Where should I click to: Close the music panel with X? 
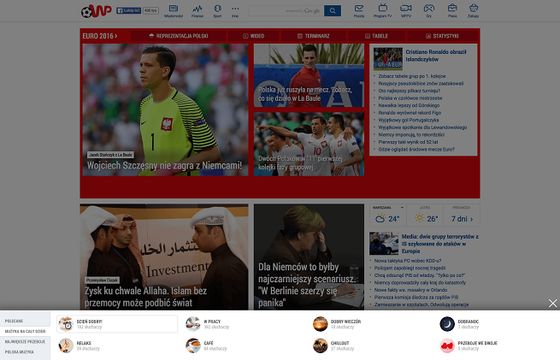click(552, 304)
